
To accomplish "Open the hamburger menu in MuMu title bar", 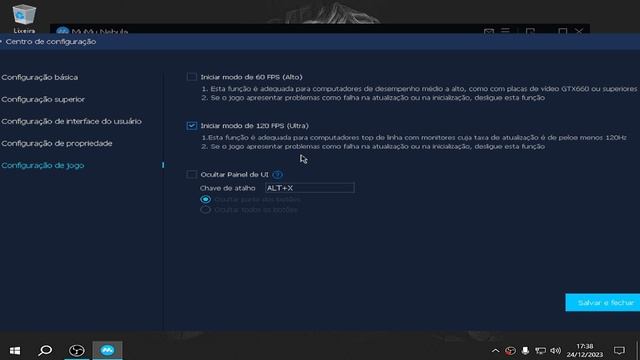I will 505,31.
